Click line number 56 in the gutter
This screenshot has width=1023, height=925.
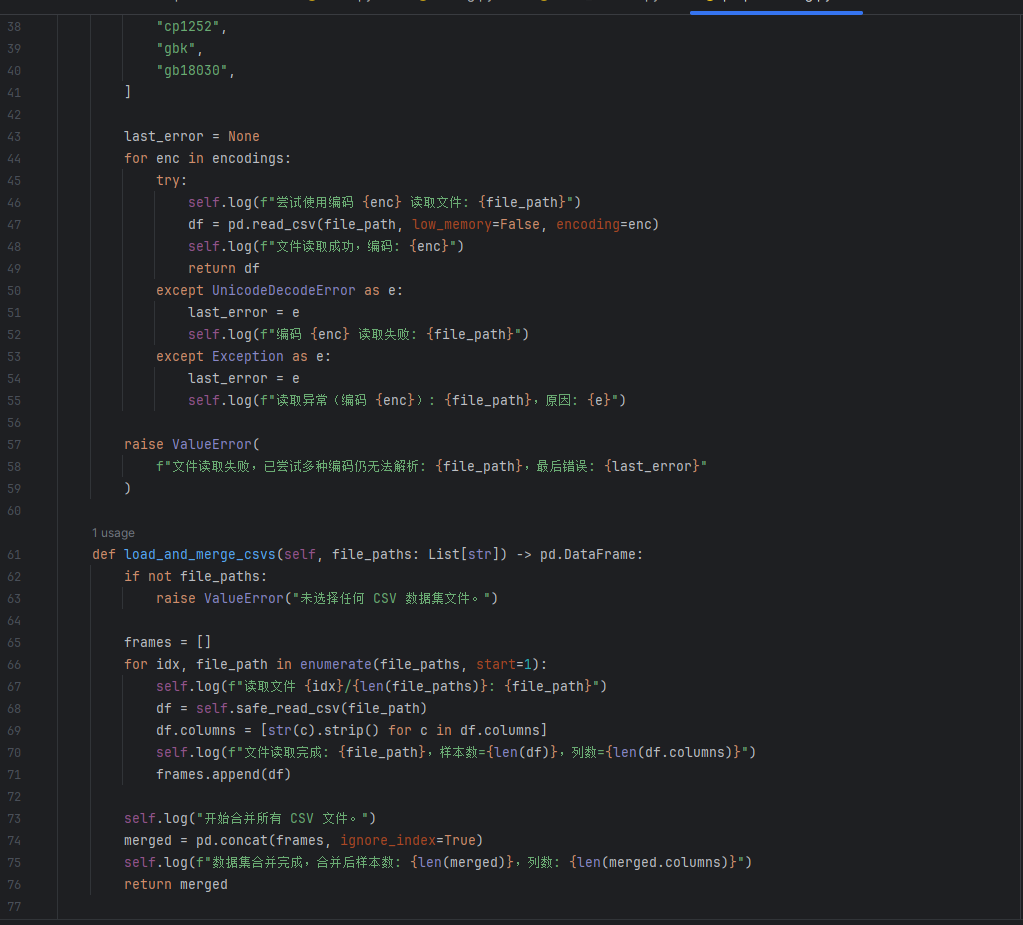pos(14,423)
